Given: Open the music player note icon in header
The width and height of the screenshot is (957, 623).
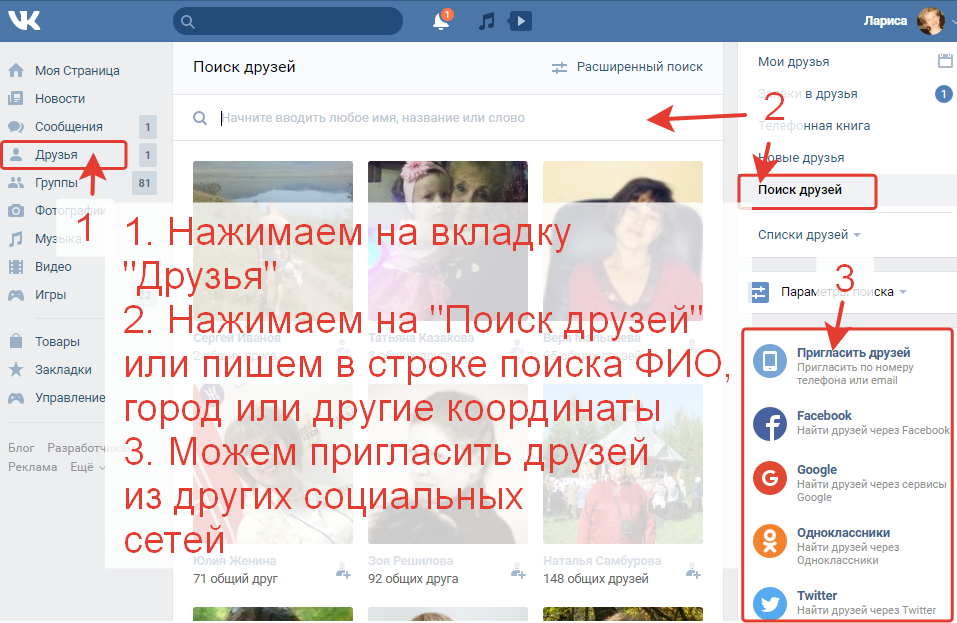Looking at the screenshot, I should point(486,21).
